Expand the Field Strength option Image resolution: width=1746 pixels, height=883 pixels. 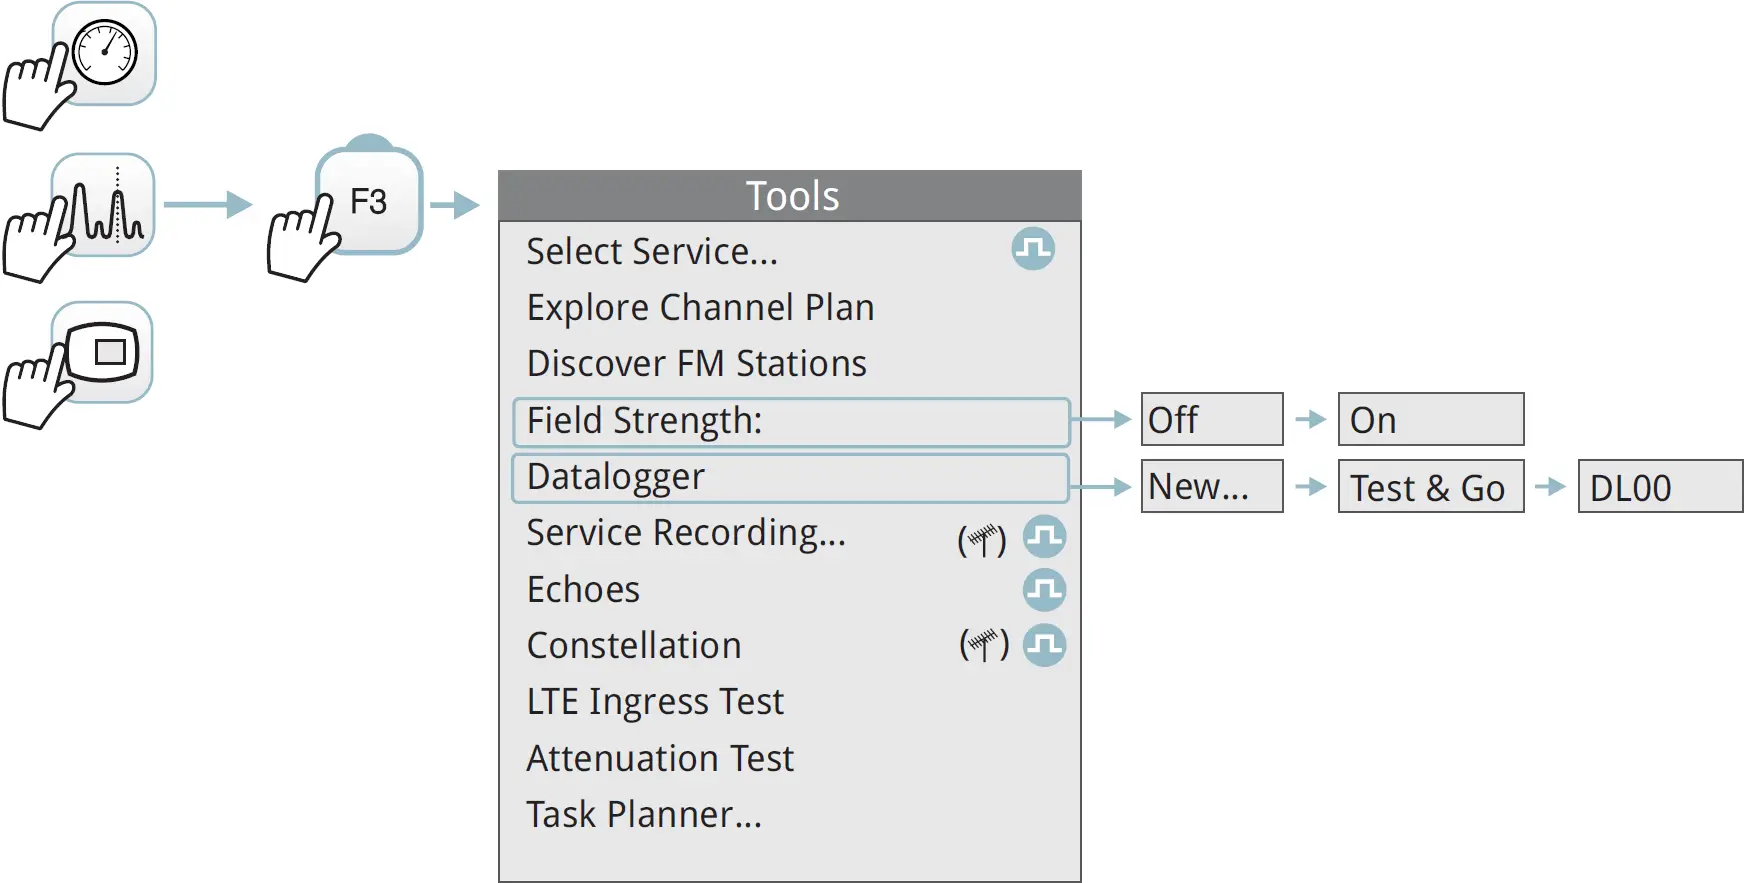(790, 422)
